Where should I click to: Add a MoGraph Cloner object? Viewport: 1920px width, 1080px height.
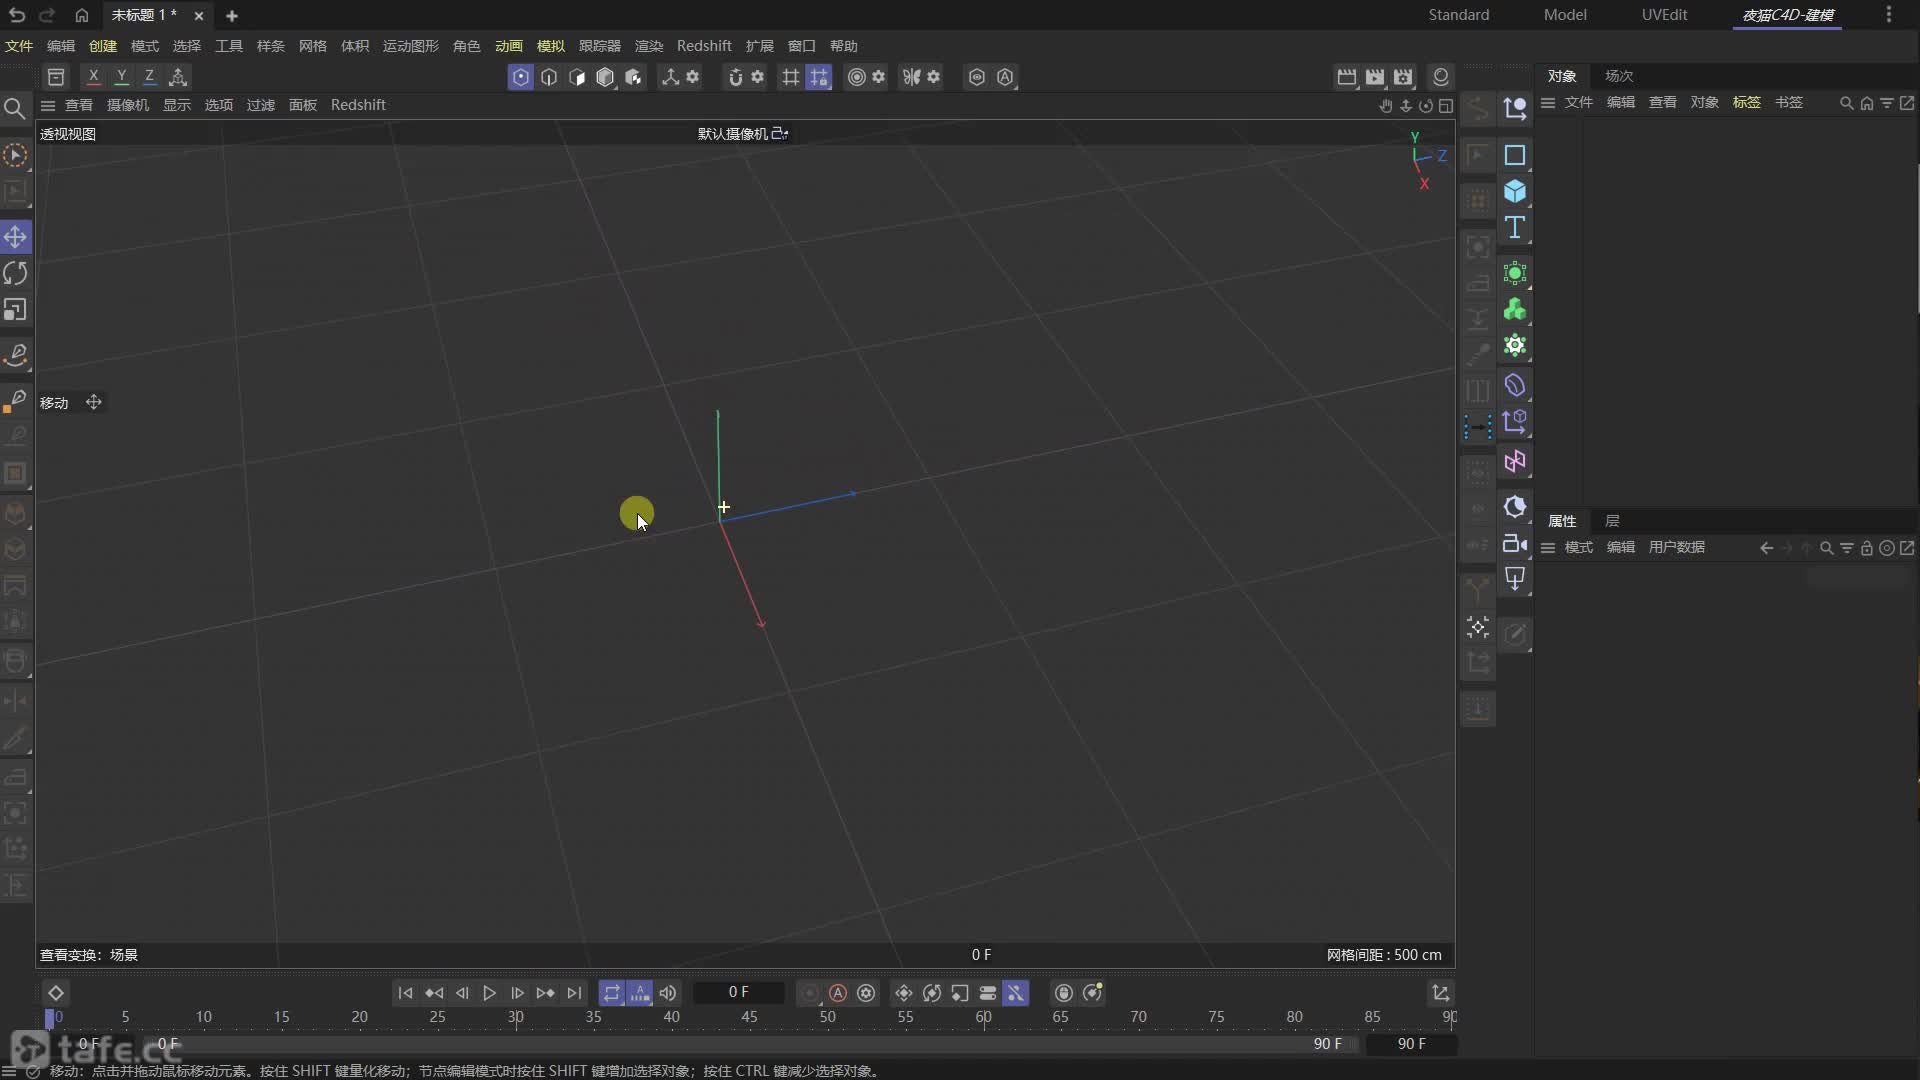1515,310
